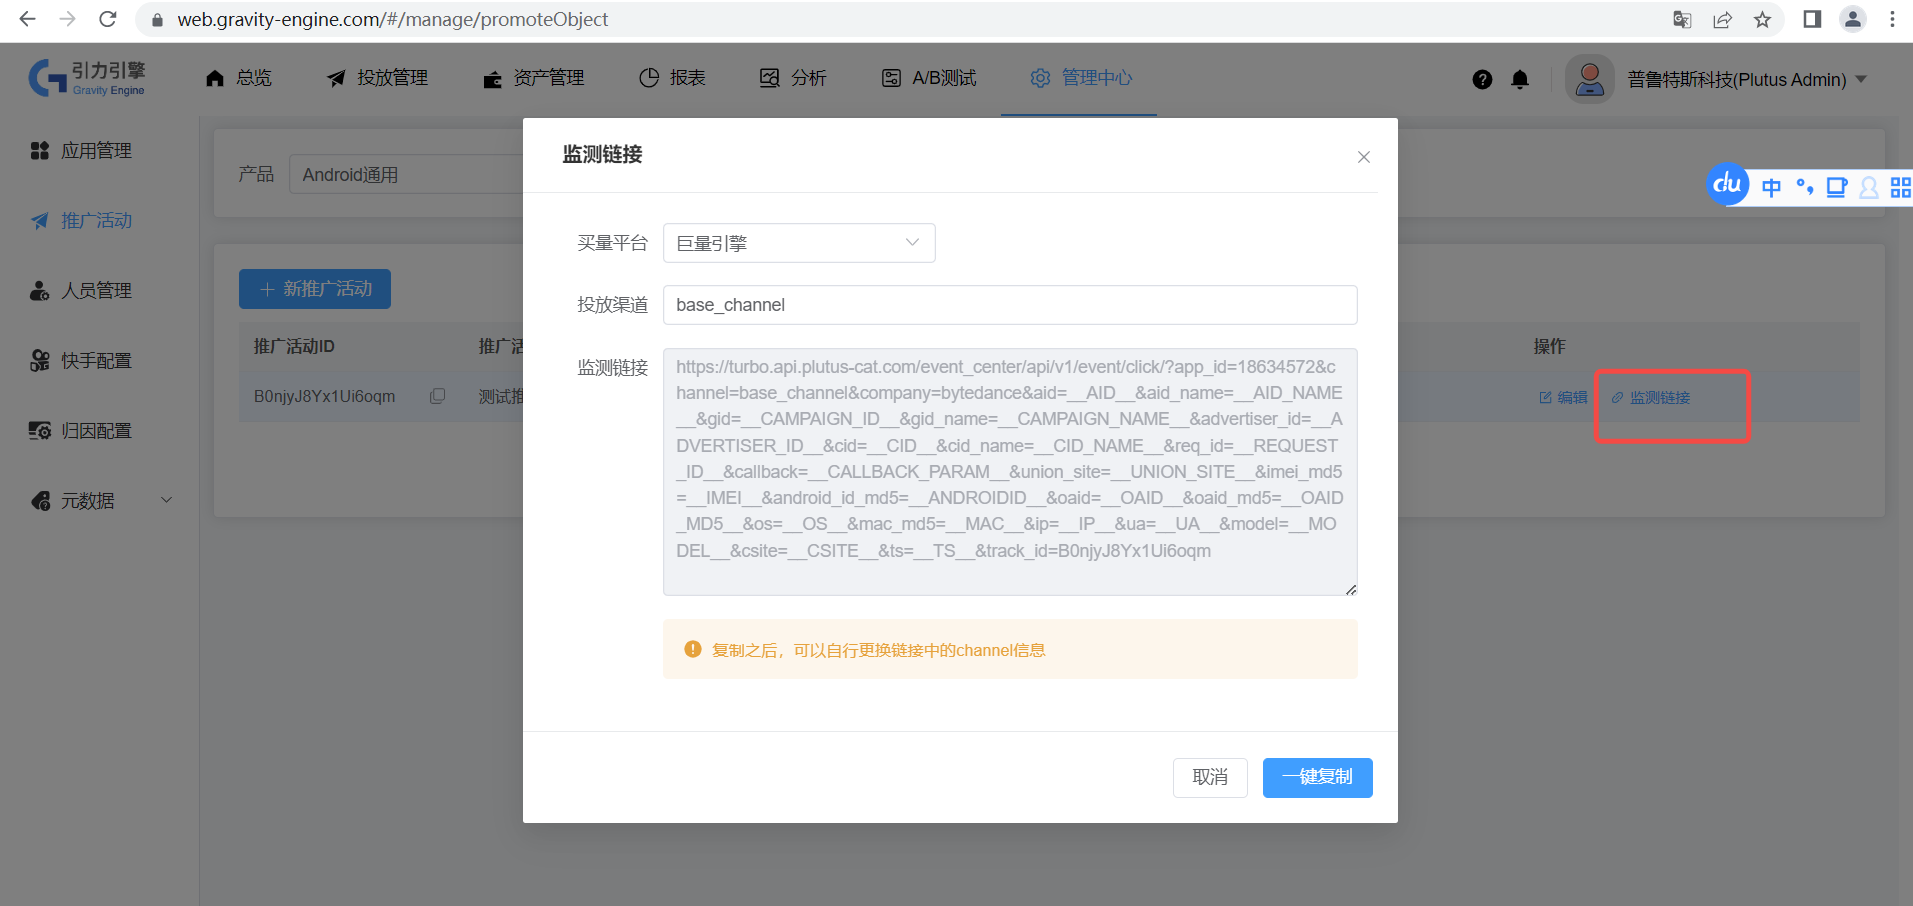The image size is (1913, 906).
Task: Expand the 买量平台 dropdown
Action: 799,243
